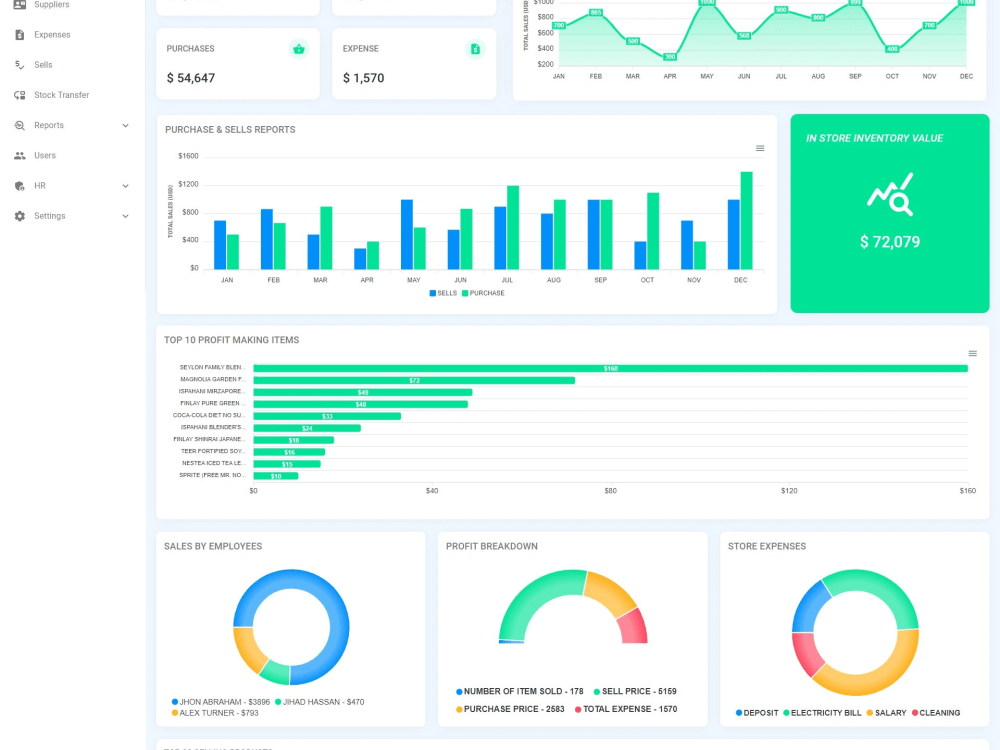The width and height of the screenshot is (1000, 750).
Task: Toggle JIHAD HASSAN legend entry
Action: 320,702
